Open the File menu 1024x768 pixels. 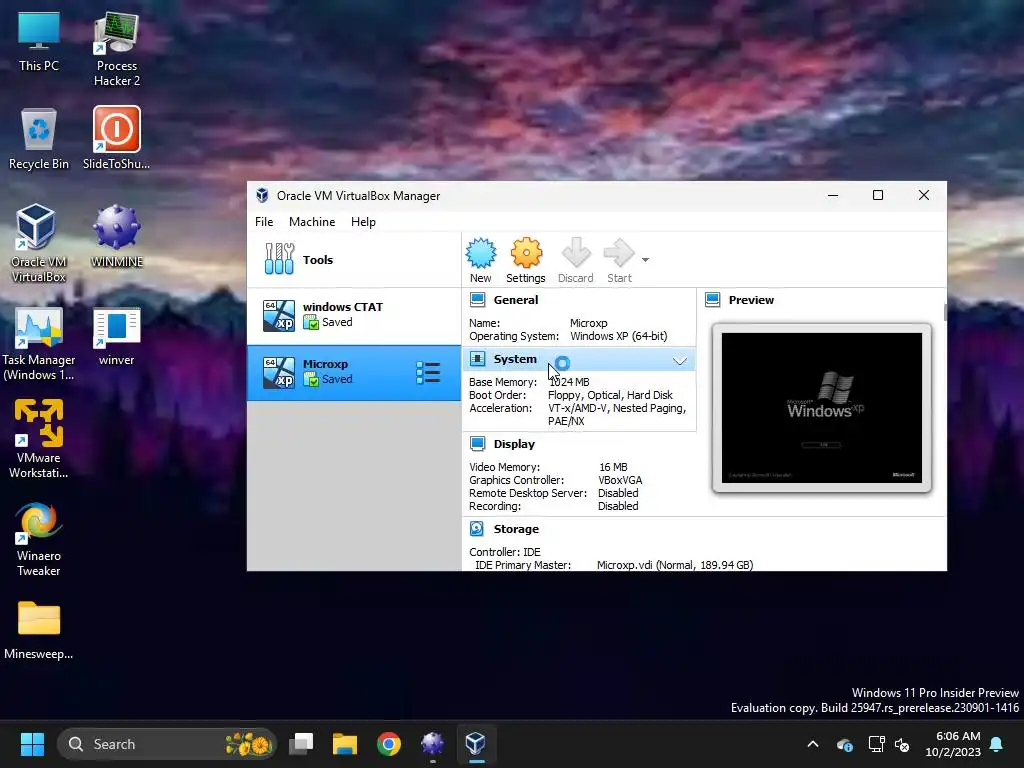click(264, 222)
